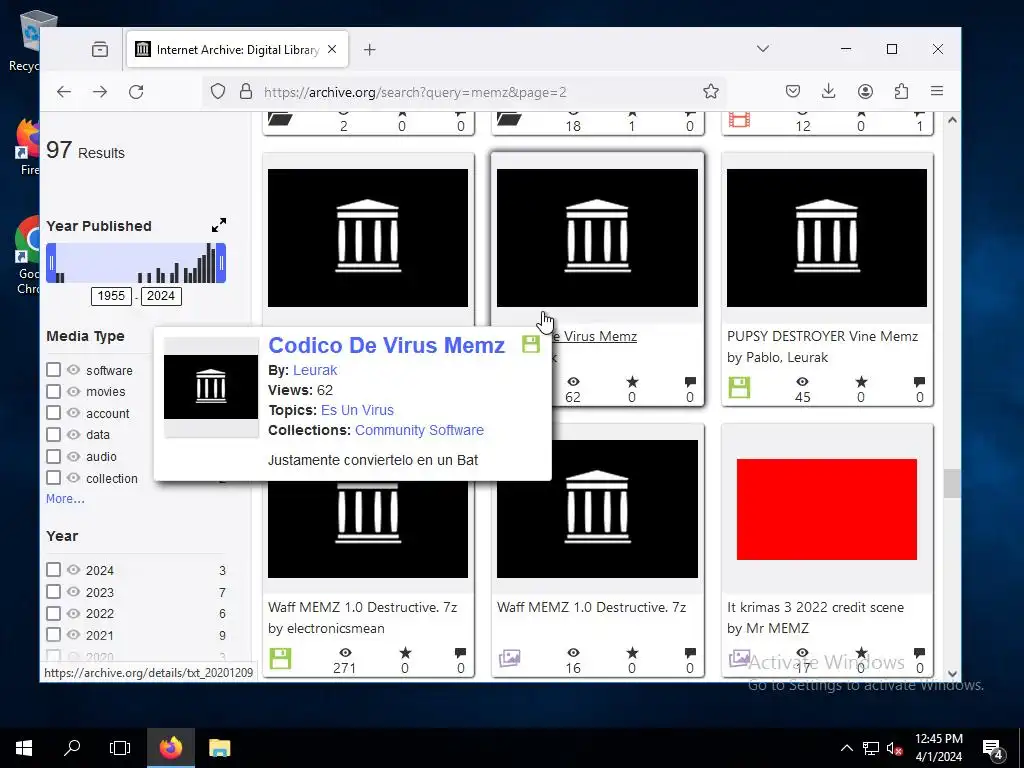Image resolution: width=1024 pixels, height=768 pixels.
Task: Open File Explorer from the taskbar
Action: pos(219,748)
